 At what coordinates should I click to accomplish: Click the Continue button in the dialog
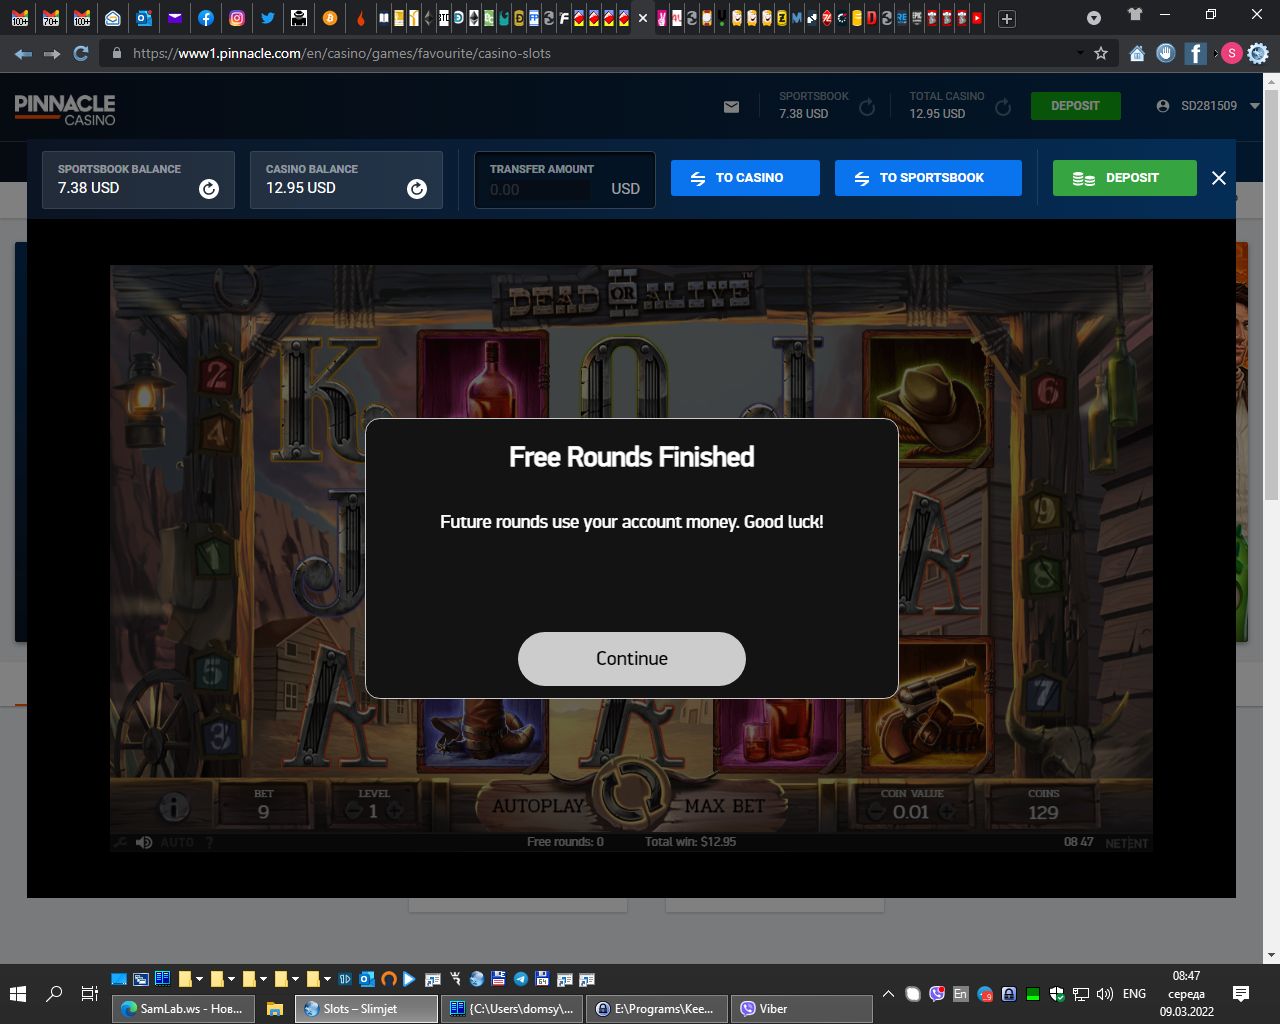point(632,659)
